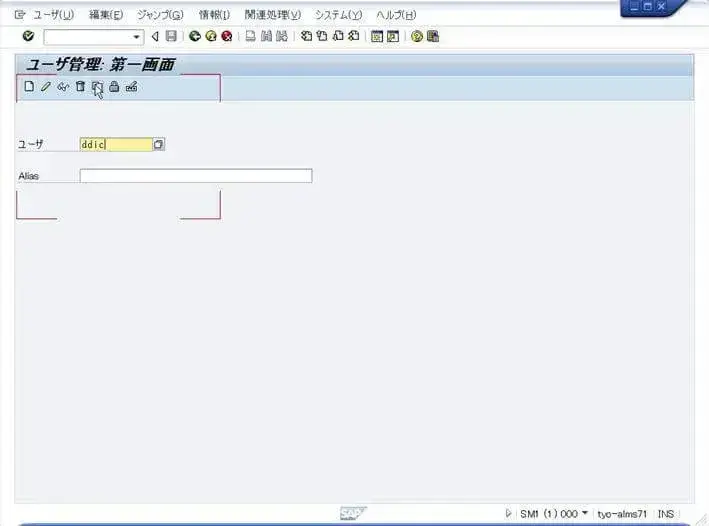Go to First Page icon
The height and width of the screenshot is (526, 709).
pyautogui.click(x=306, y=36)
